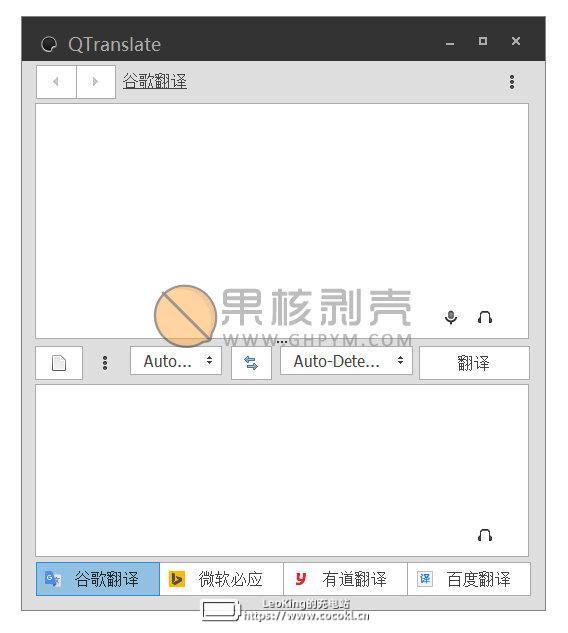
Task: Go forward with the right arrow
Action: (x=96, y=82)
